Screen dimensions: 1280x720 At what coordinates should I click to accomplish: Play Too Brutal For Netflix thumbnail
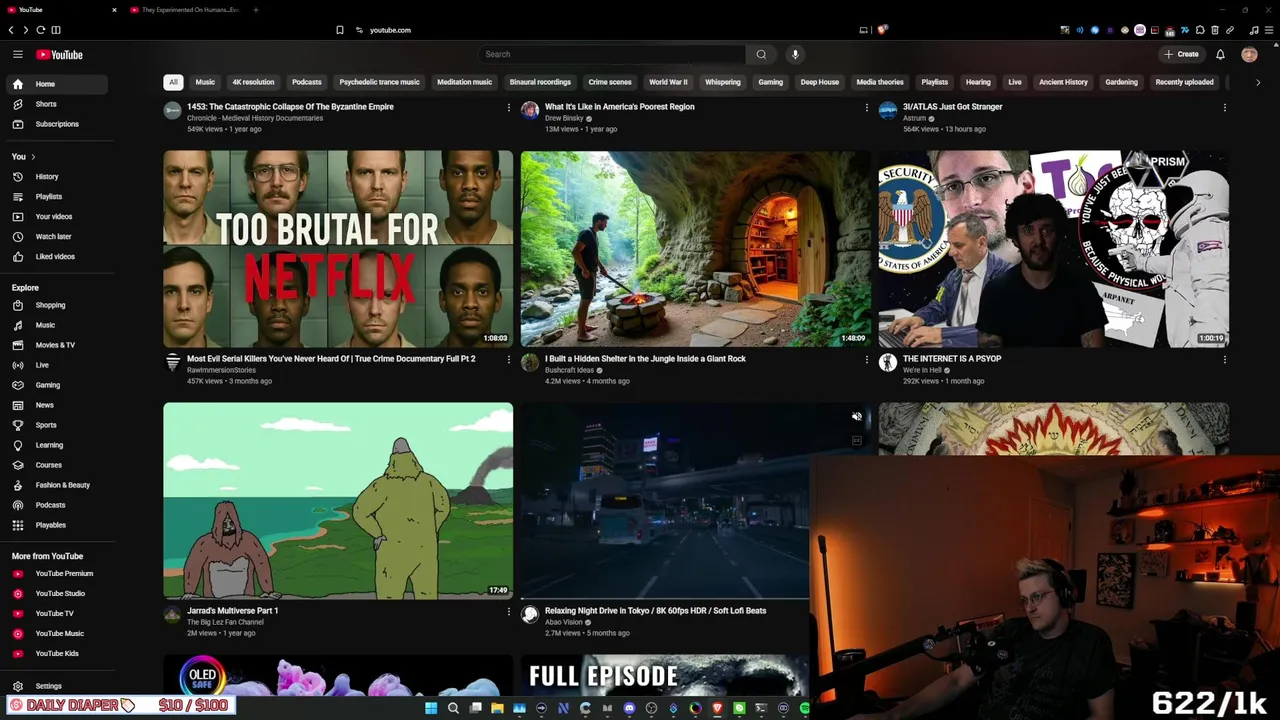tap(338, 248)
